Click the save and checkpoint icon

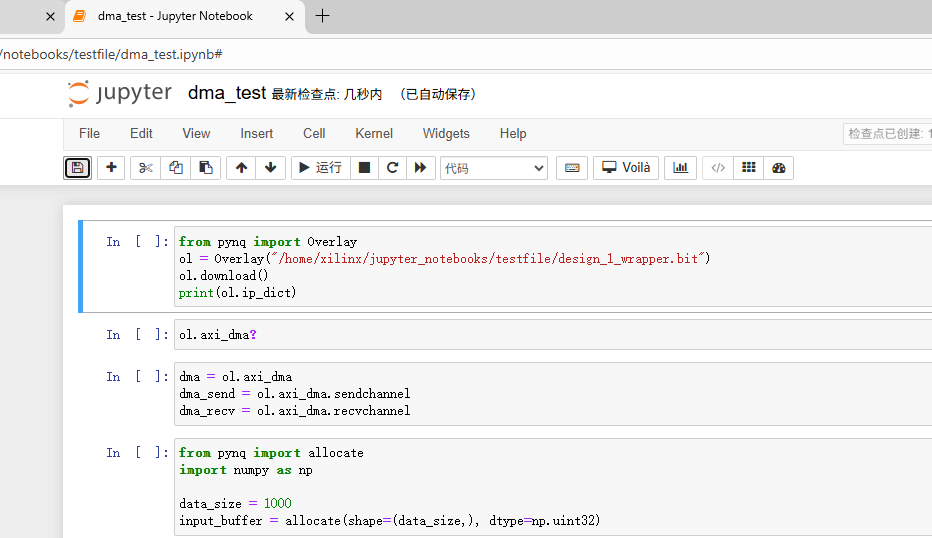[78, 168]
